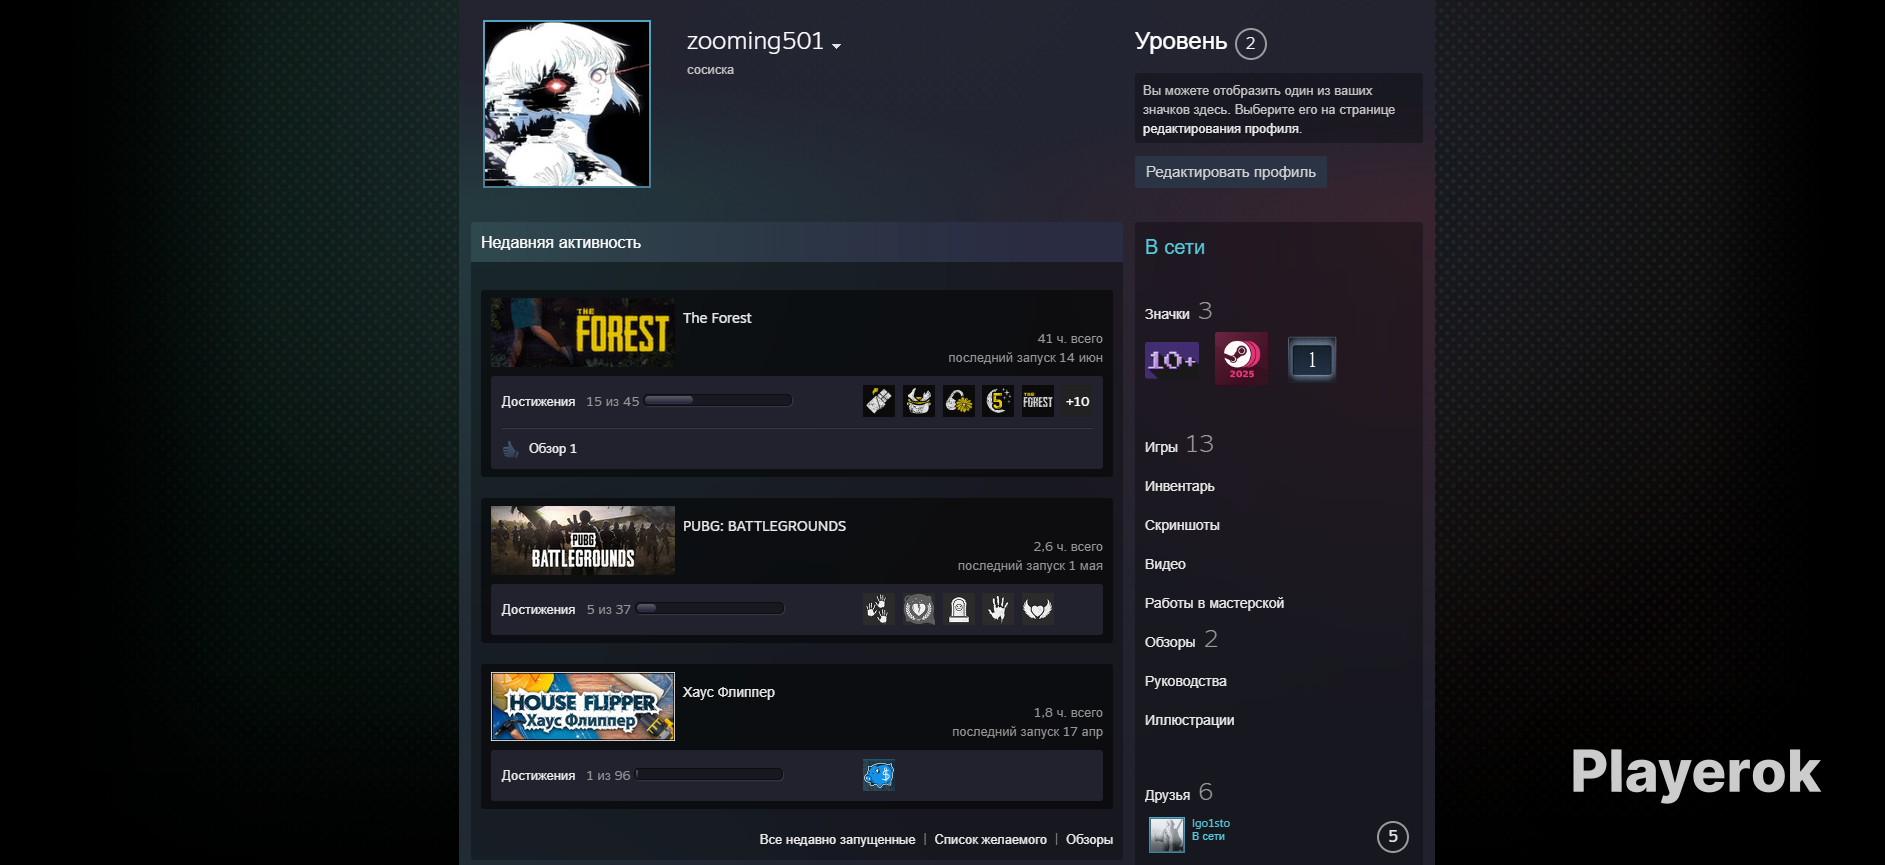Image resolution: width=1885 pixels, height=865 pixels.
Task: Click the Редактировать профиль button
Action: [x=1231, y=172]
